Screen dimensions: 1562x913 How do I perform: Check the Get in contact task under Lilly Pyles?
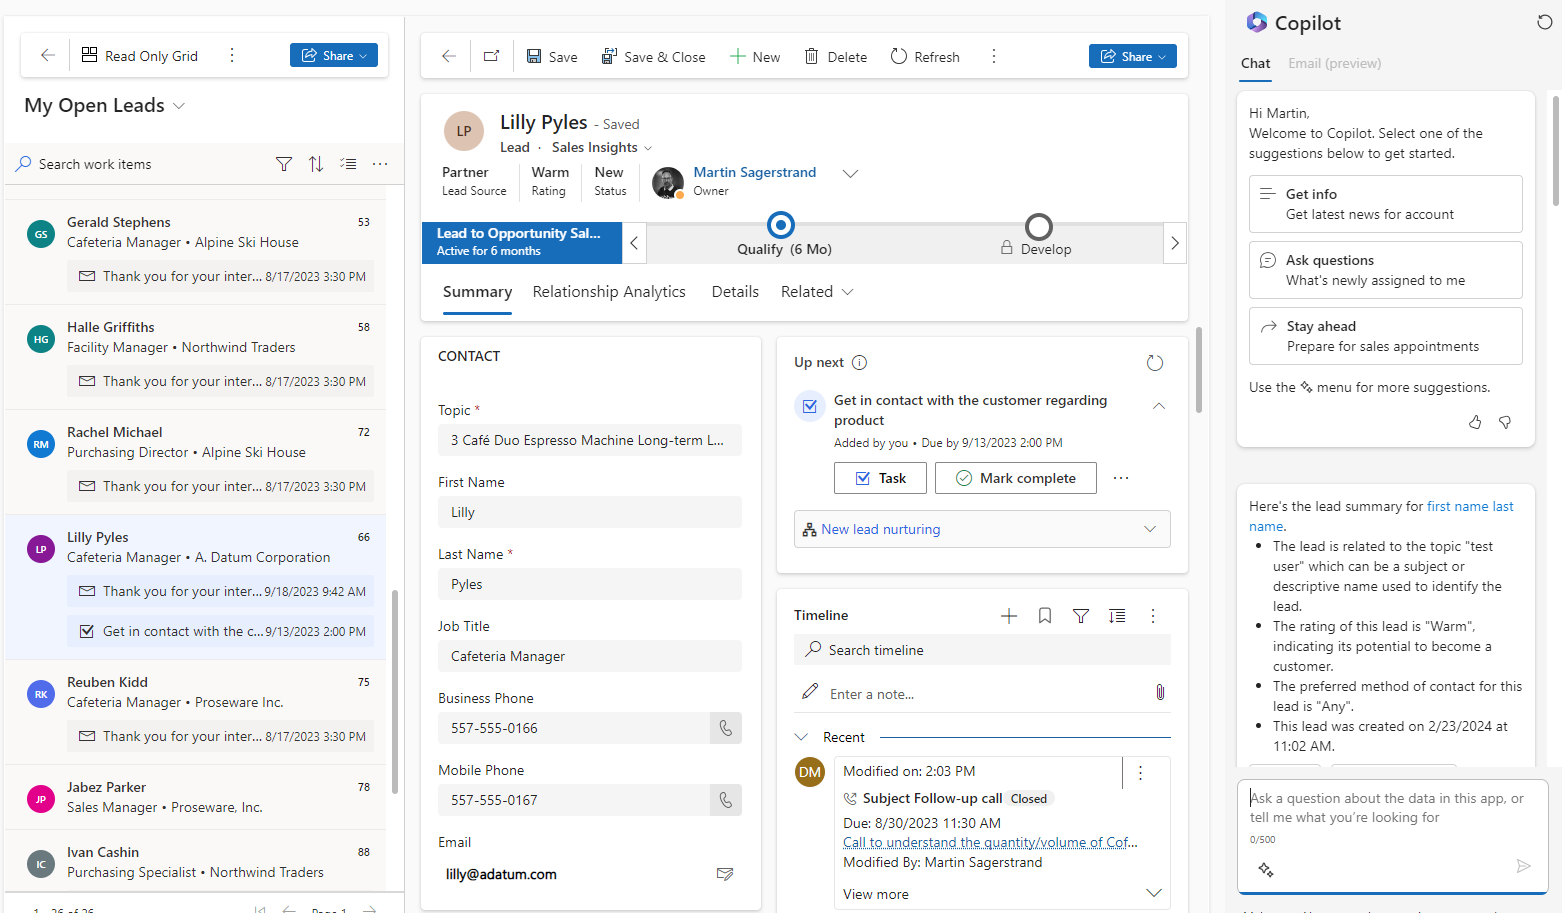tap(86, 631)
